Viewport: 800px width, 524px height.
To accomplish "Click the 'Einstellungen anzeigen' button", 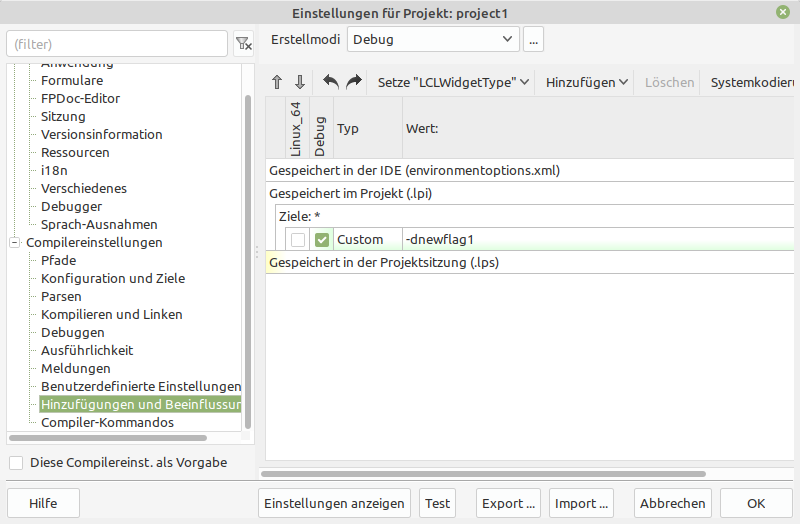I will (334, 504).
